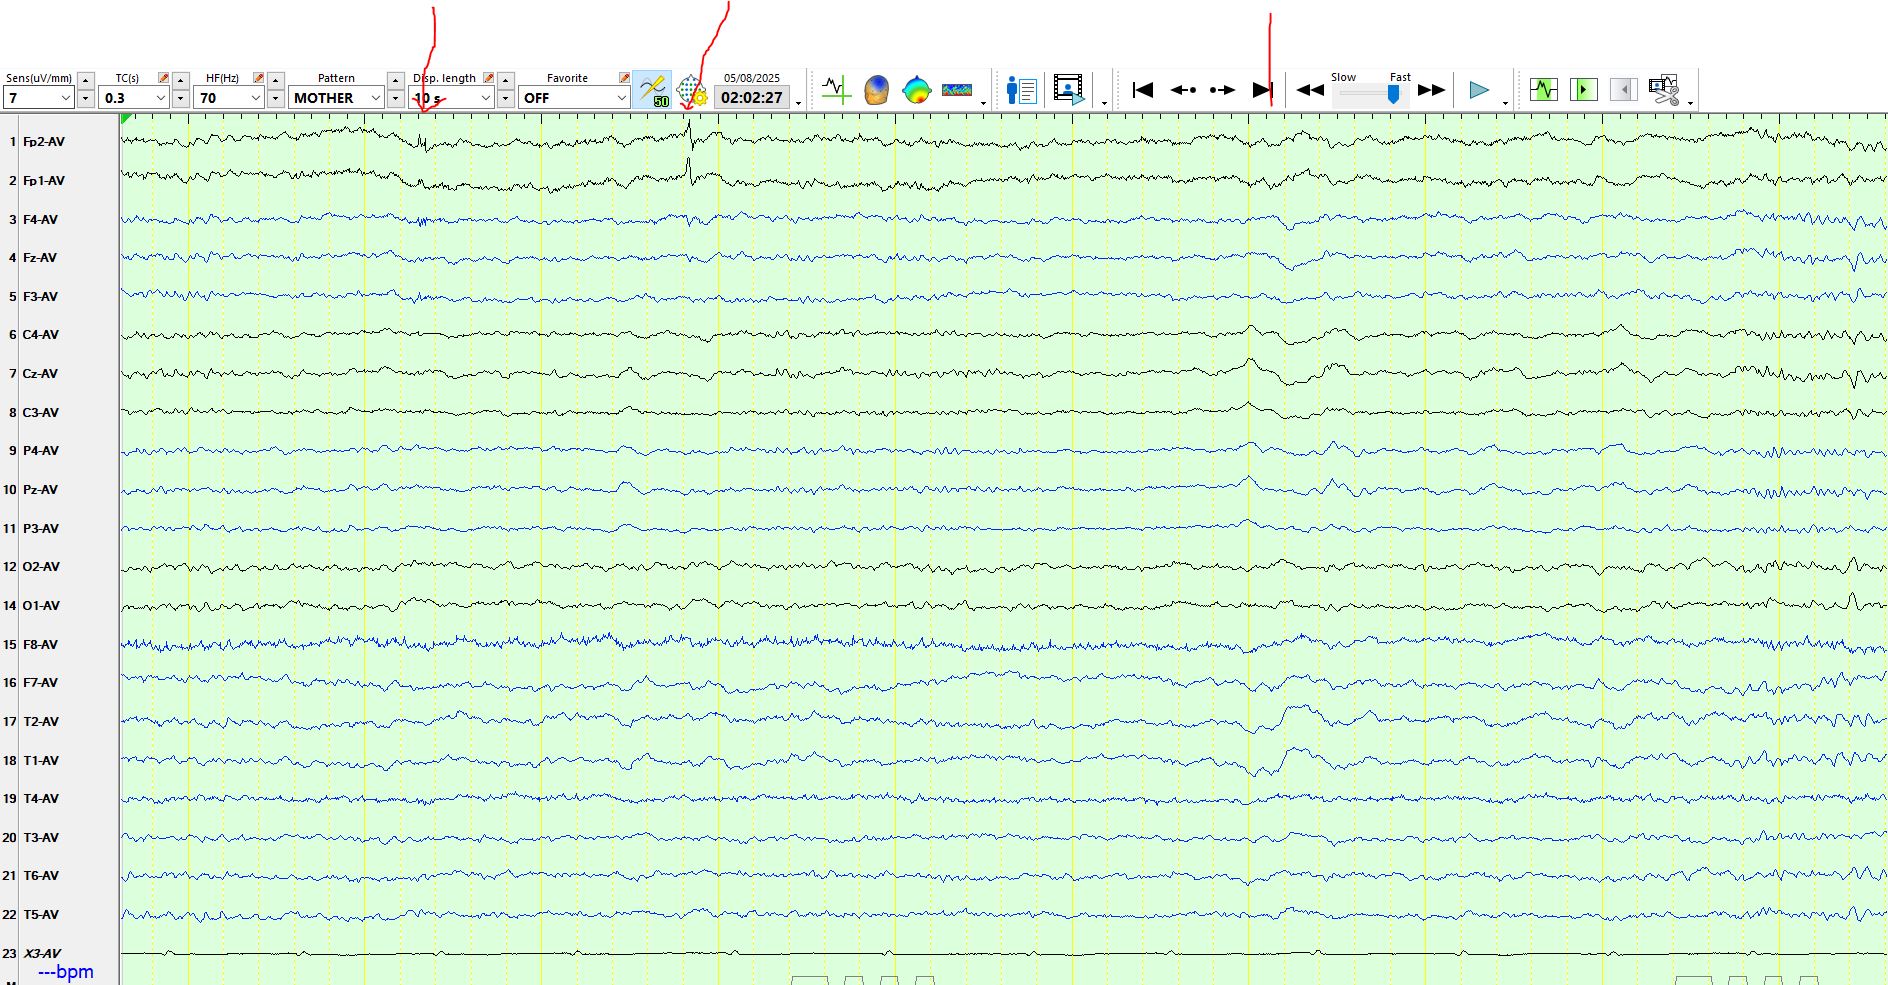1888x985 pixels.
Task: Open the Favorite dropdown showing OFF
Action: pyautogui.click(x=574, y=98)
